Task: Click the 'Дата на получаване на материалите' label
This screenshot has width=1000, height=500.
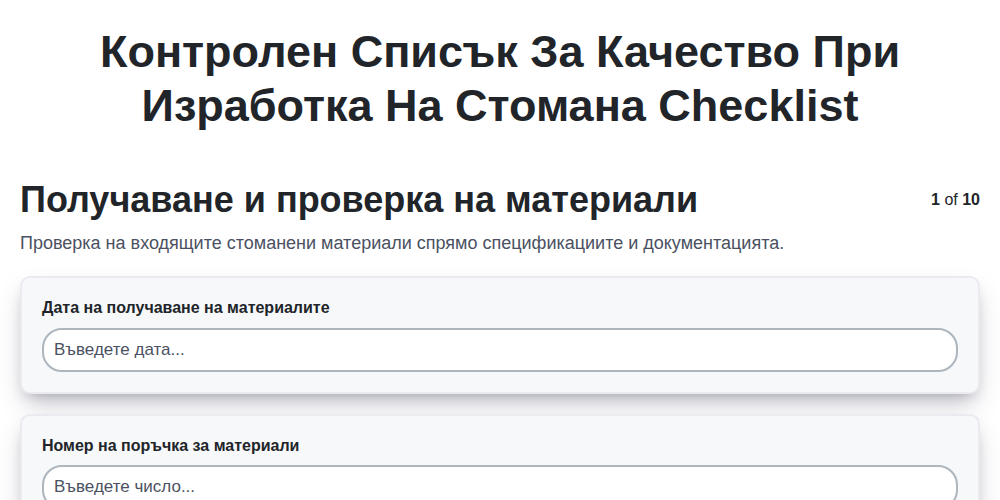Action: pyautogui.click(x=186, y=307)
